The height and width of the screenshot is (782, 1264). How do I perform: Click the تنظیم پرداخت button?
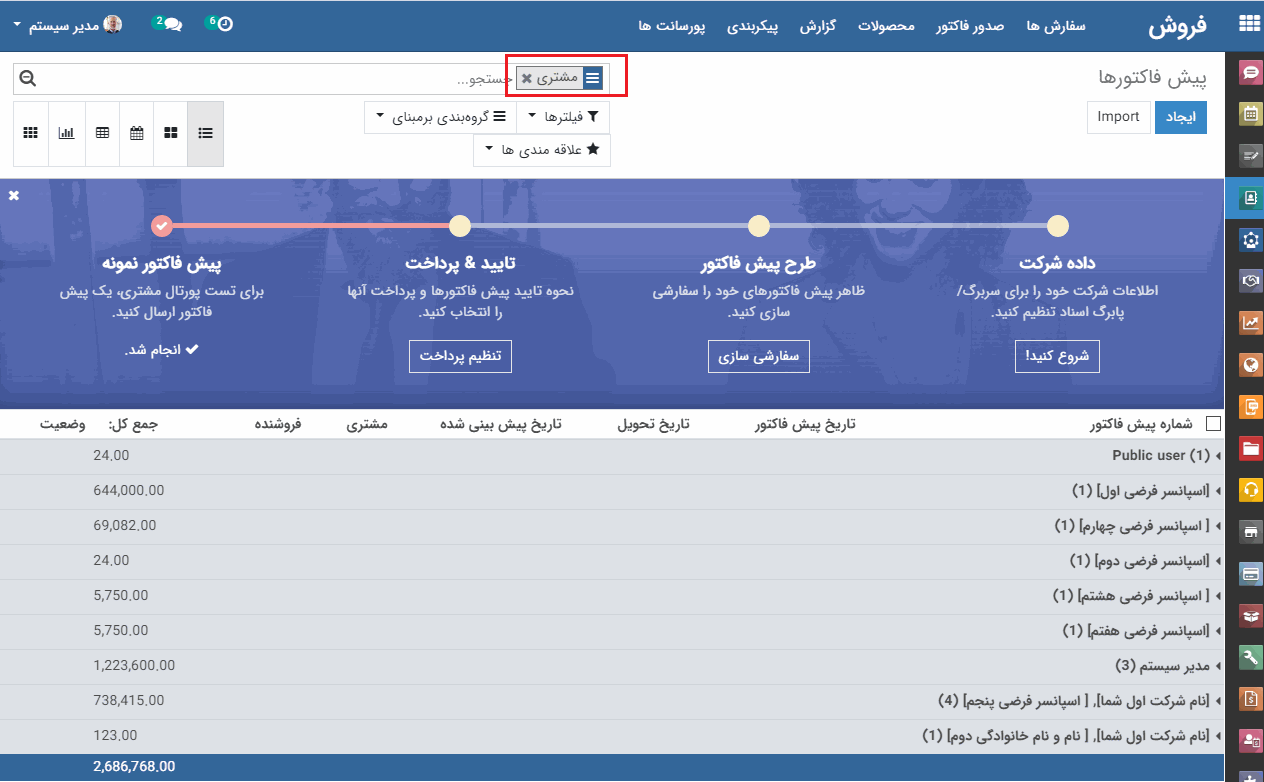[460, 356]
